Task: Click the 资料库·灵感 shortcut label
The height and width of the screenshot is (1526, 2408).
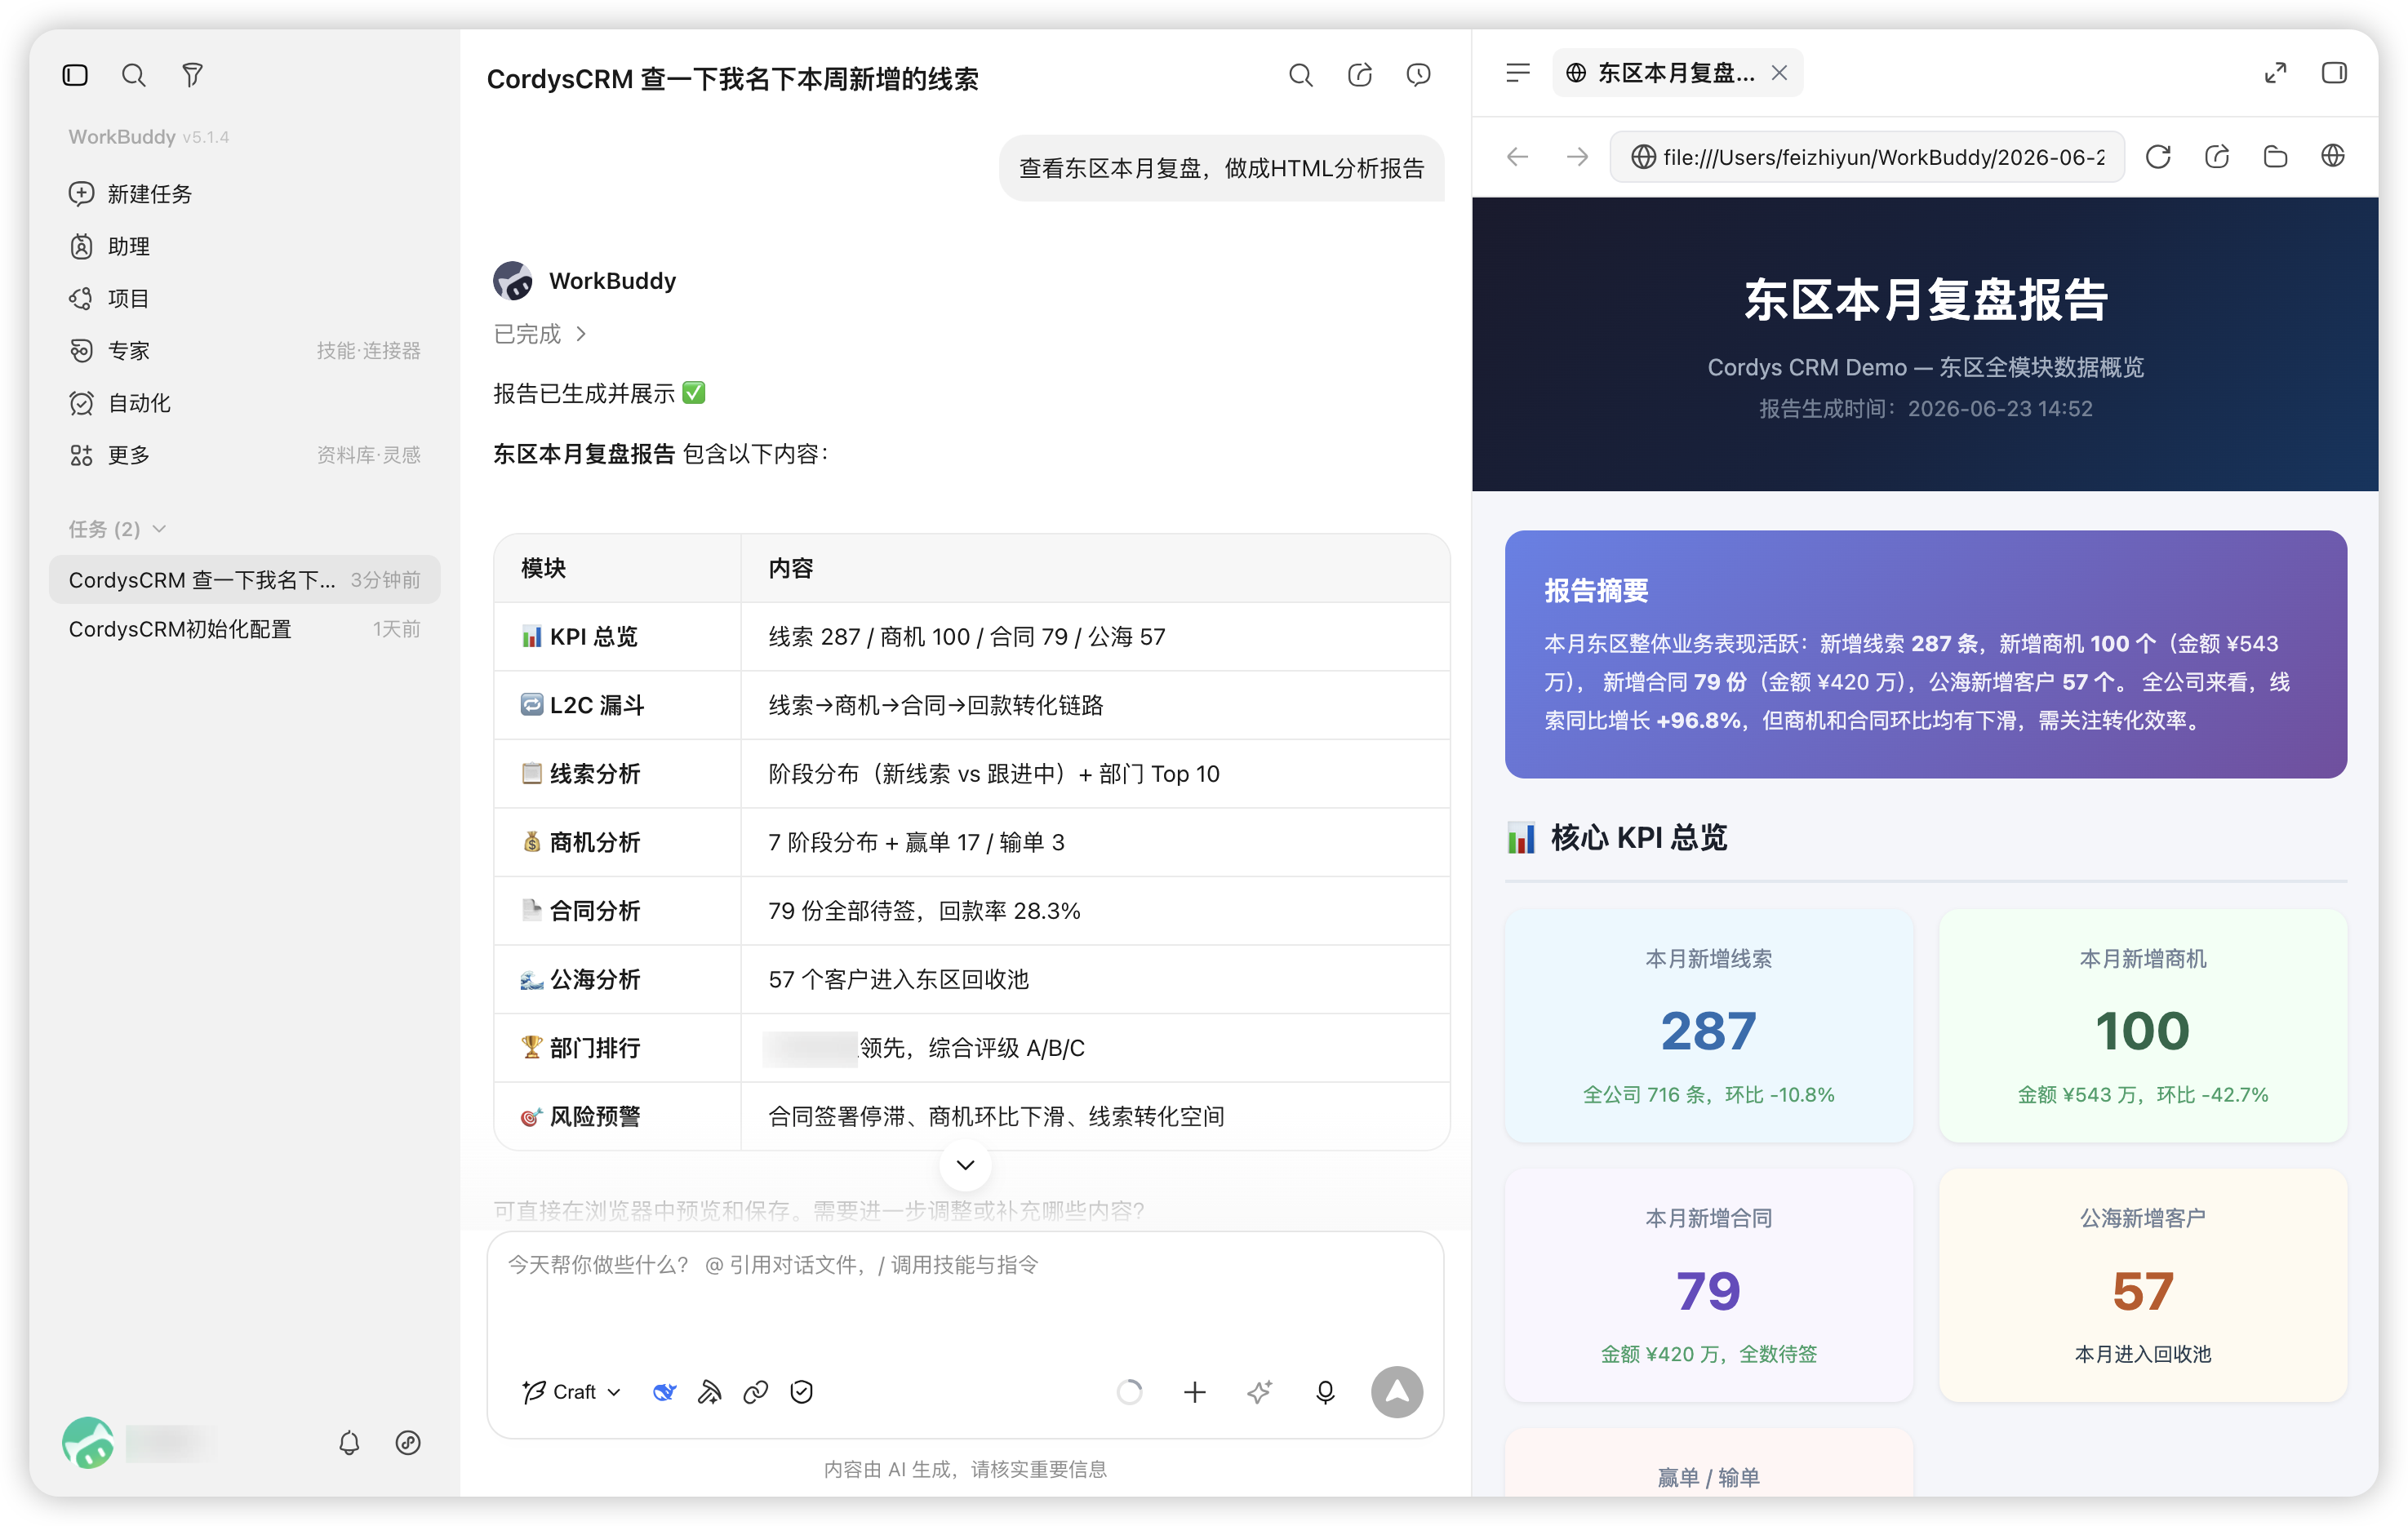Action: [368, 455]
